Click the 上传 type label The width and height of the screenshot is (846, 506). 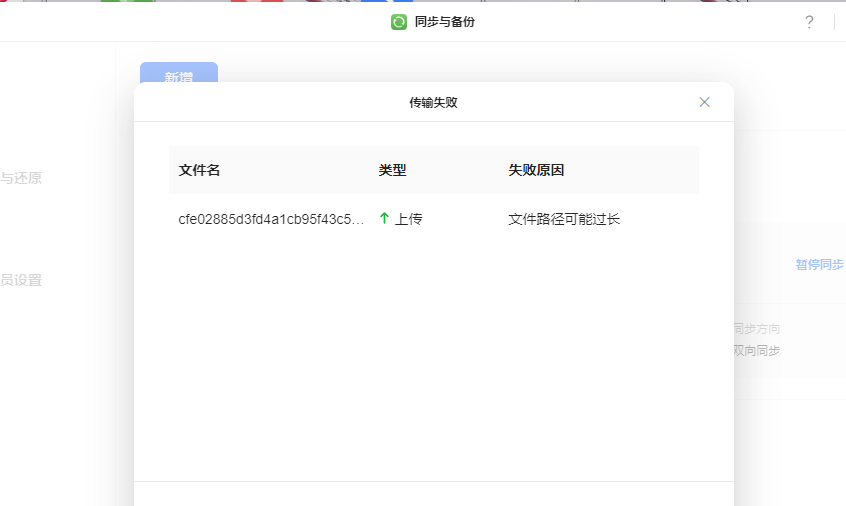408,219
